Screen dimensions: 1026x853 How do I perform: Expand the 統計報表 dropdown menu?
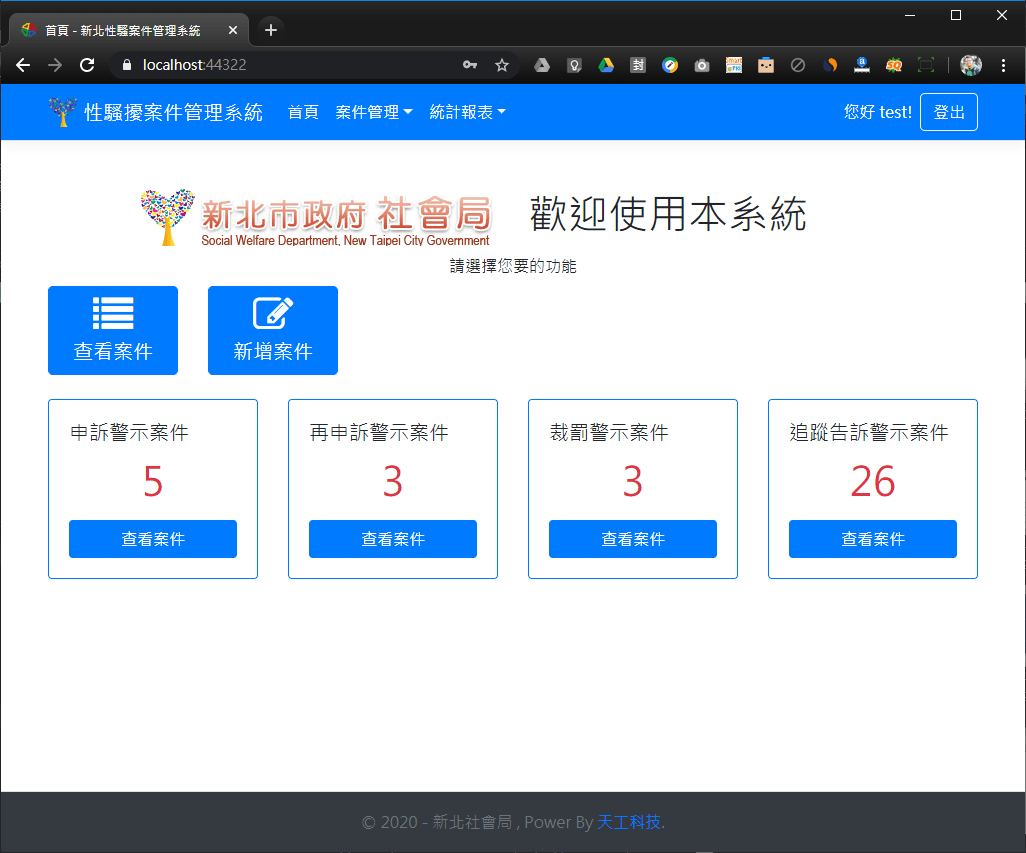(x=467, y=112)
